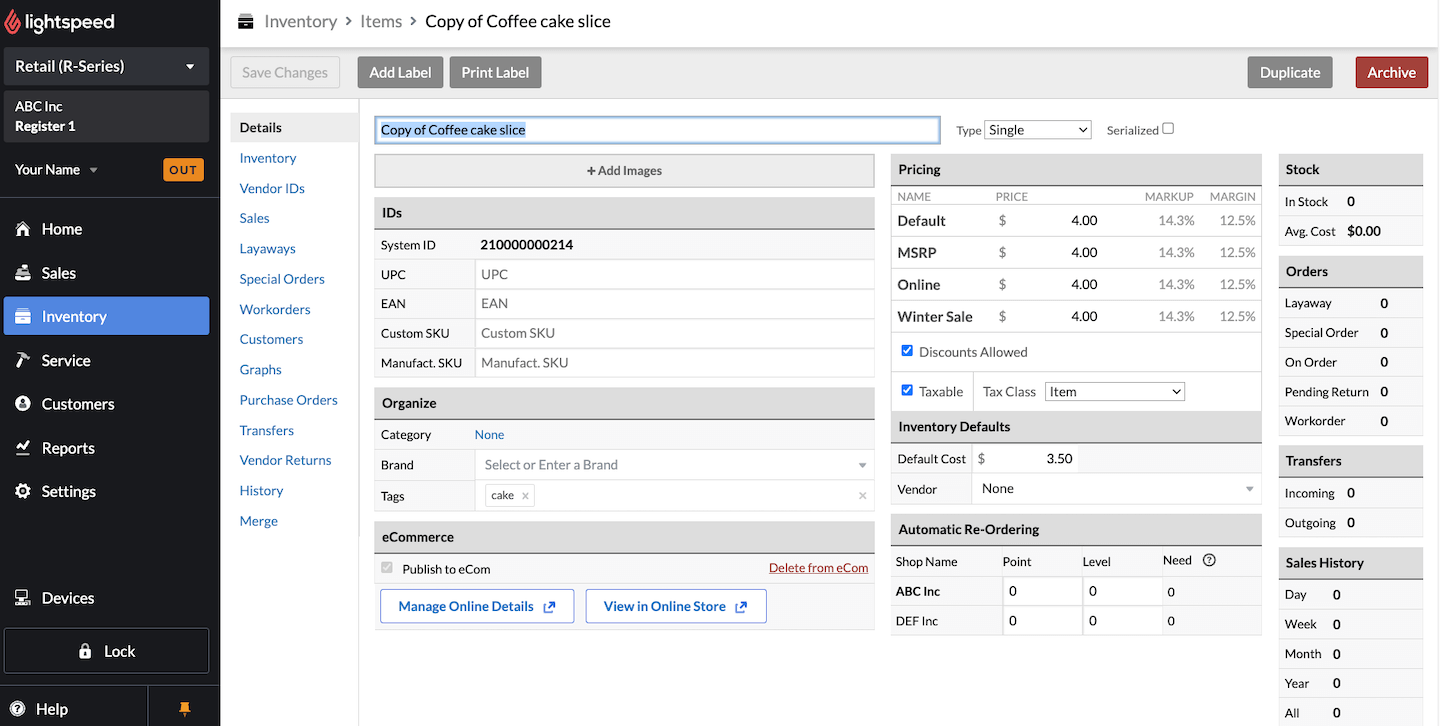This screenshot has height=726, width=1440.
Task: Click the Help question mark icon
Action: click(17, 709)
